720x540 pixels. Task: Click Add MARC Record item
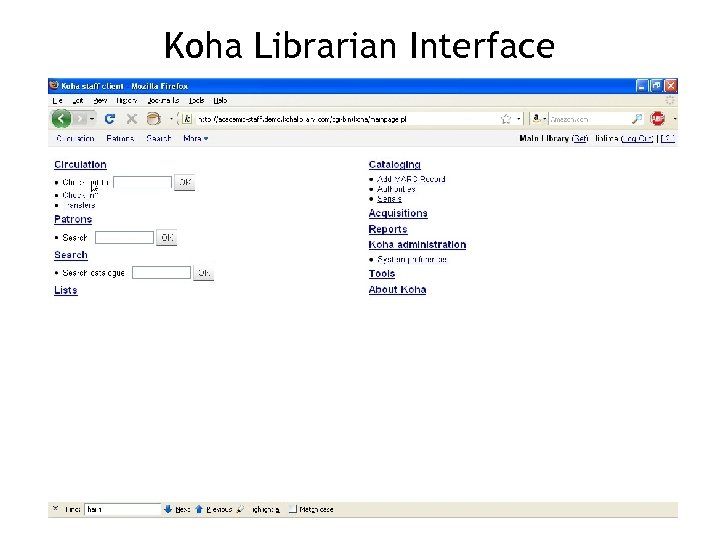click(411, 179)
